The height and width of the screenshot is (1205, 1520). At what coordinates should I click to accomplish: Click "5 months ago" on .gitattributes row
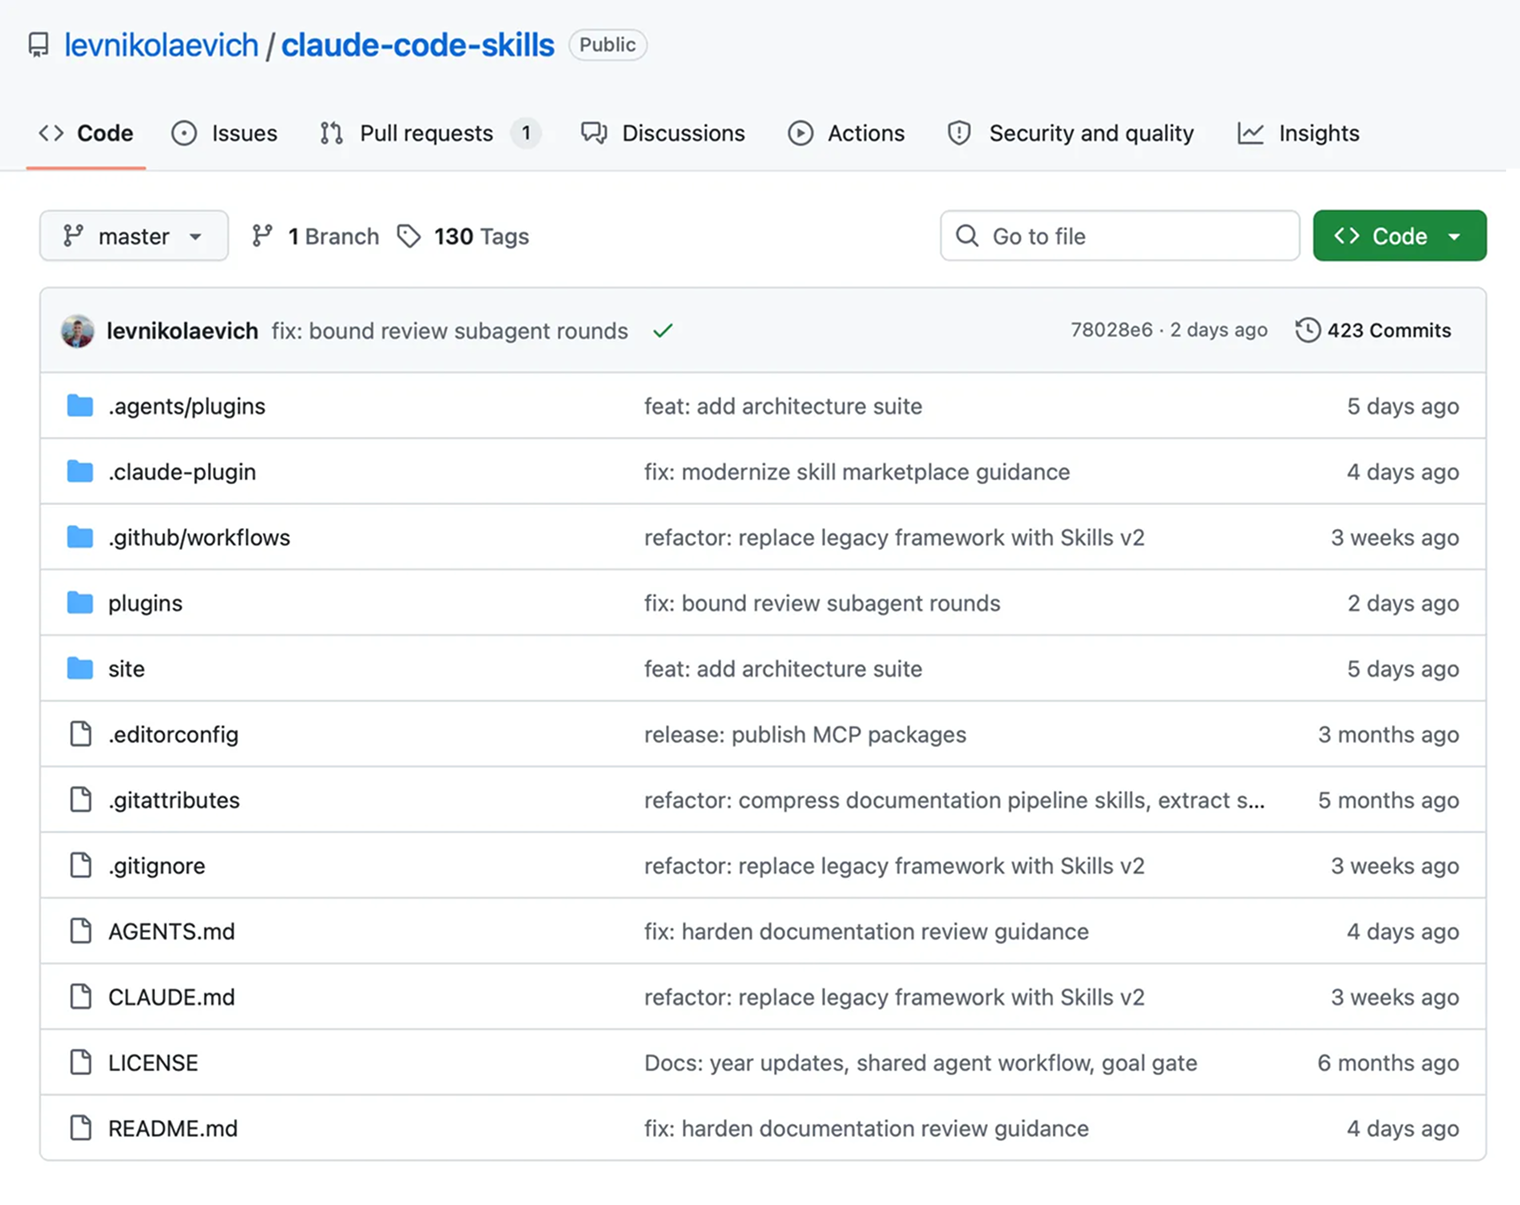(x=1388, y=800)
